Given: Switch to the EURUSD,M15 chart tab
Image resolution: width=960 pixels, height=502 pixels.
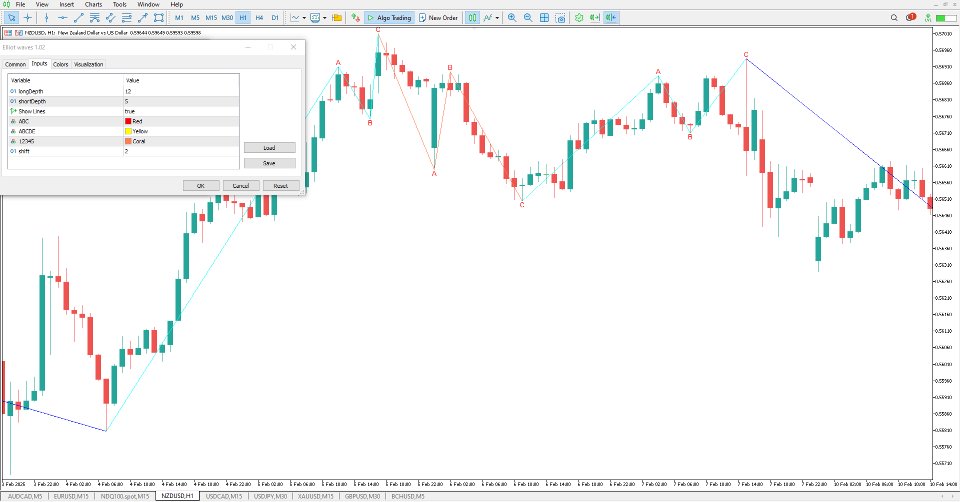Looking at the screenshot, I should (x=71, y=496).
